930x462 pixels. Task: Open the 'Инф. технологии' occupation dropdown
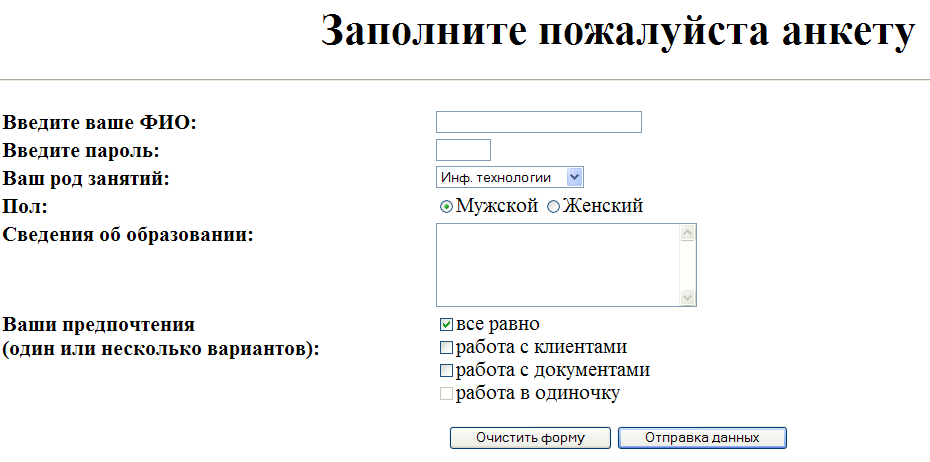(x=510, y=177)
